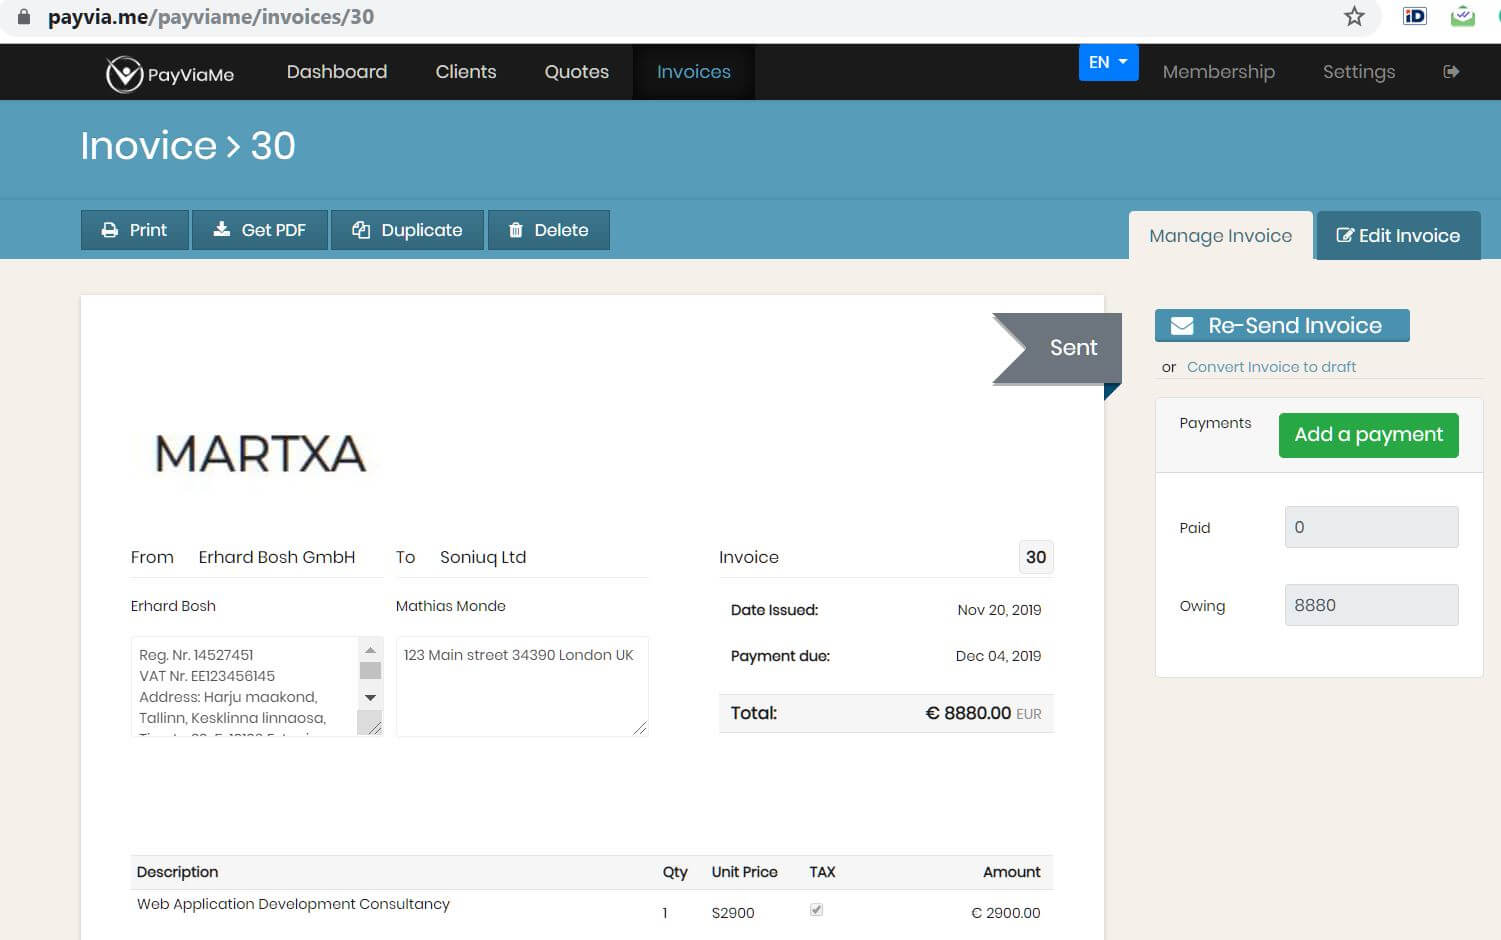This screenshot has height=940, width=1501.
Task: Click the '$2900' unit price cell
Action: (x=733, y=913)
